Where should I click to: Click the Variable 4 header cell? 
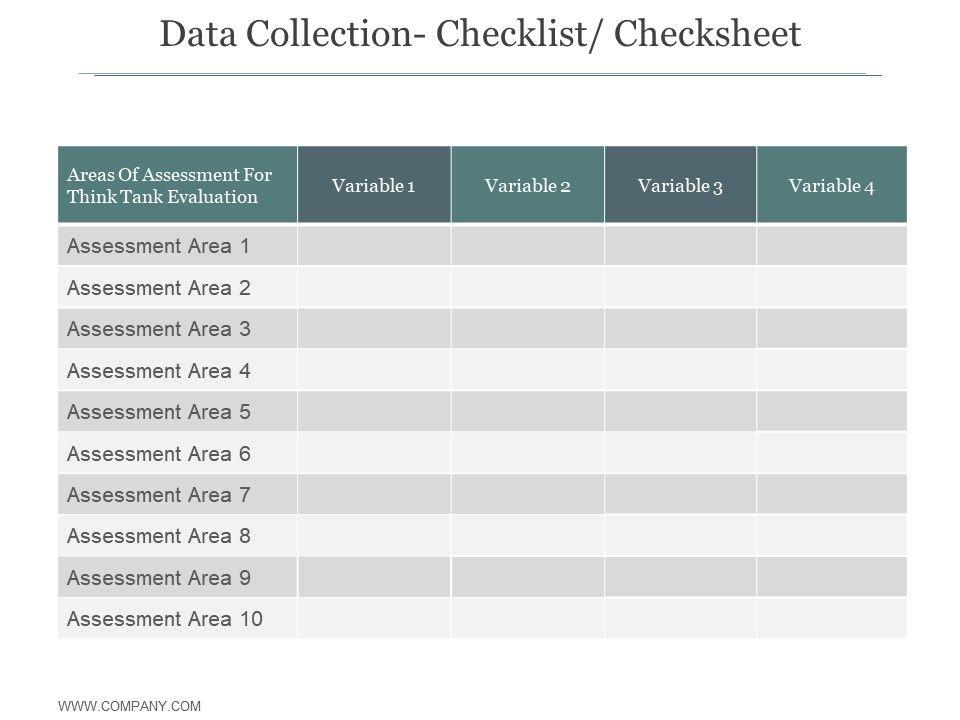click(831, 186)
